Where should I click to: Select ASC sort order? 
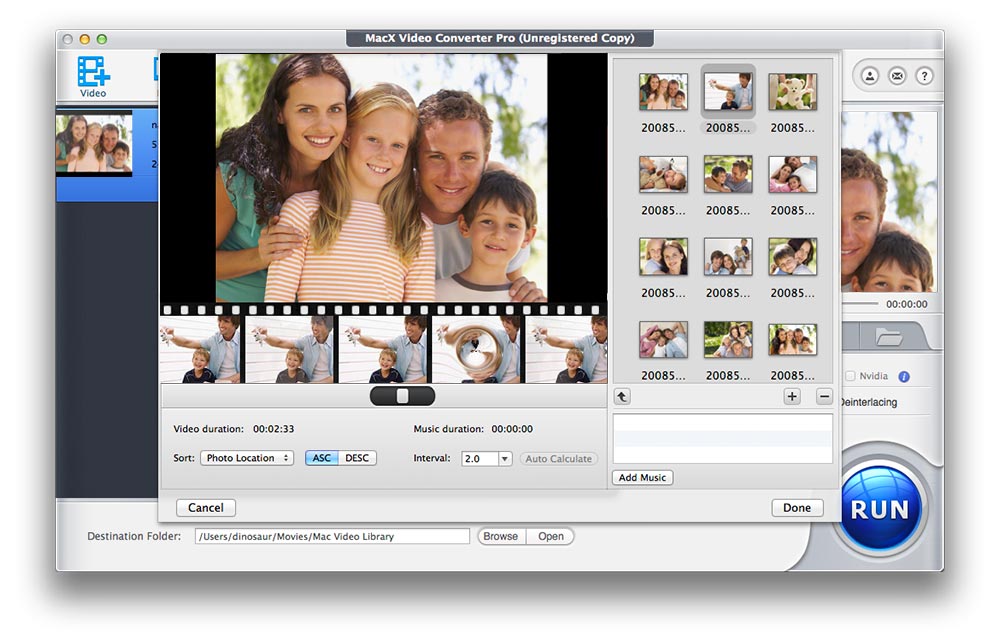pyautogui.click(x=321, y=458)
